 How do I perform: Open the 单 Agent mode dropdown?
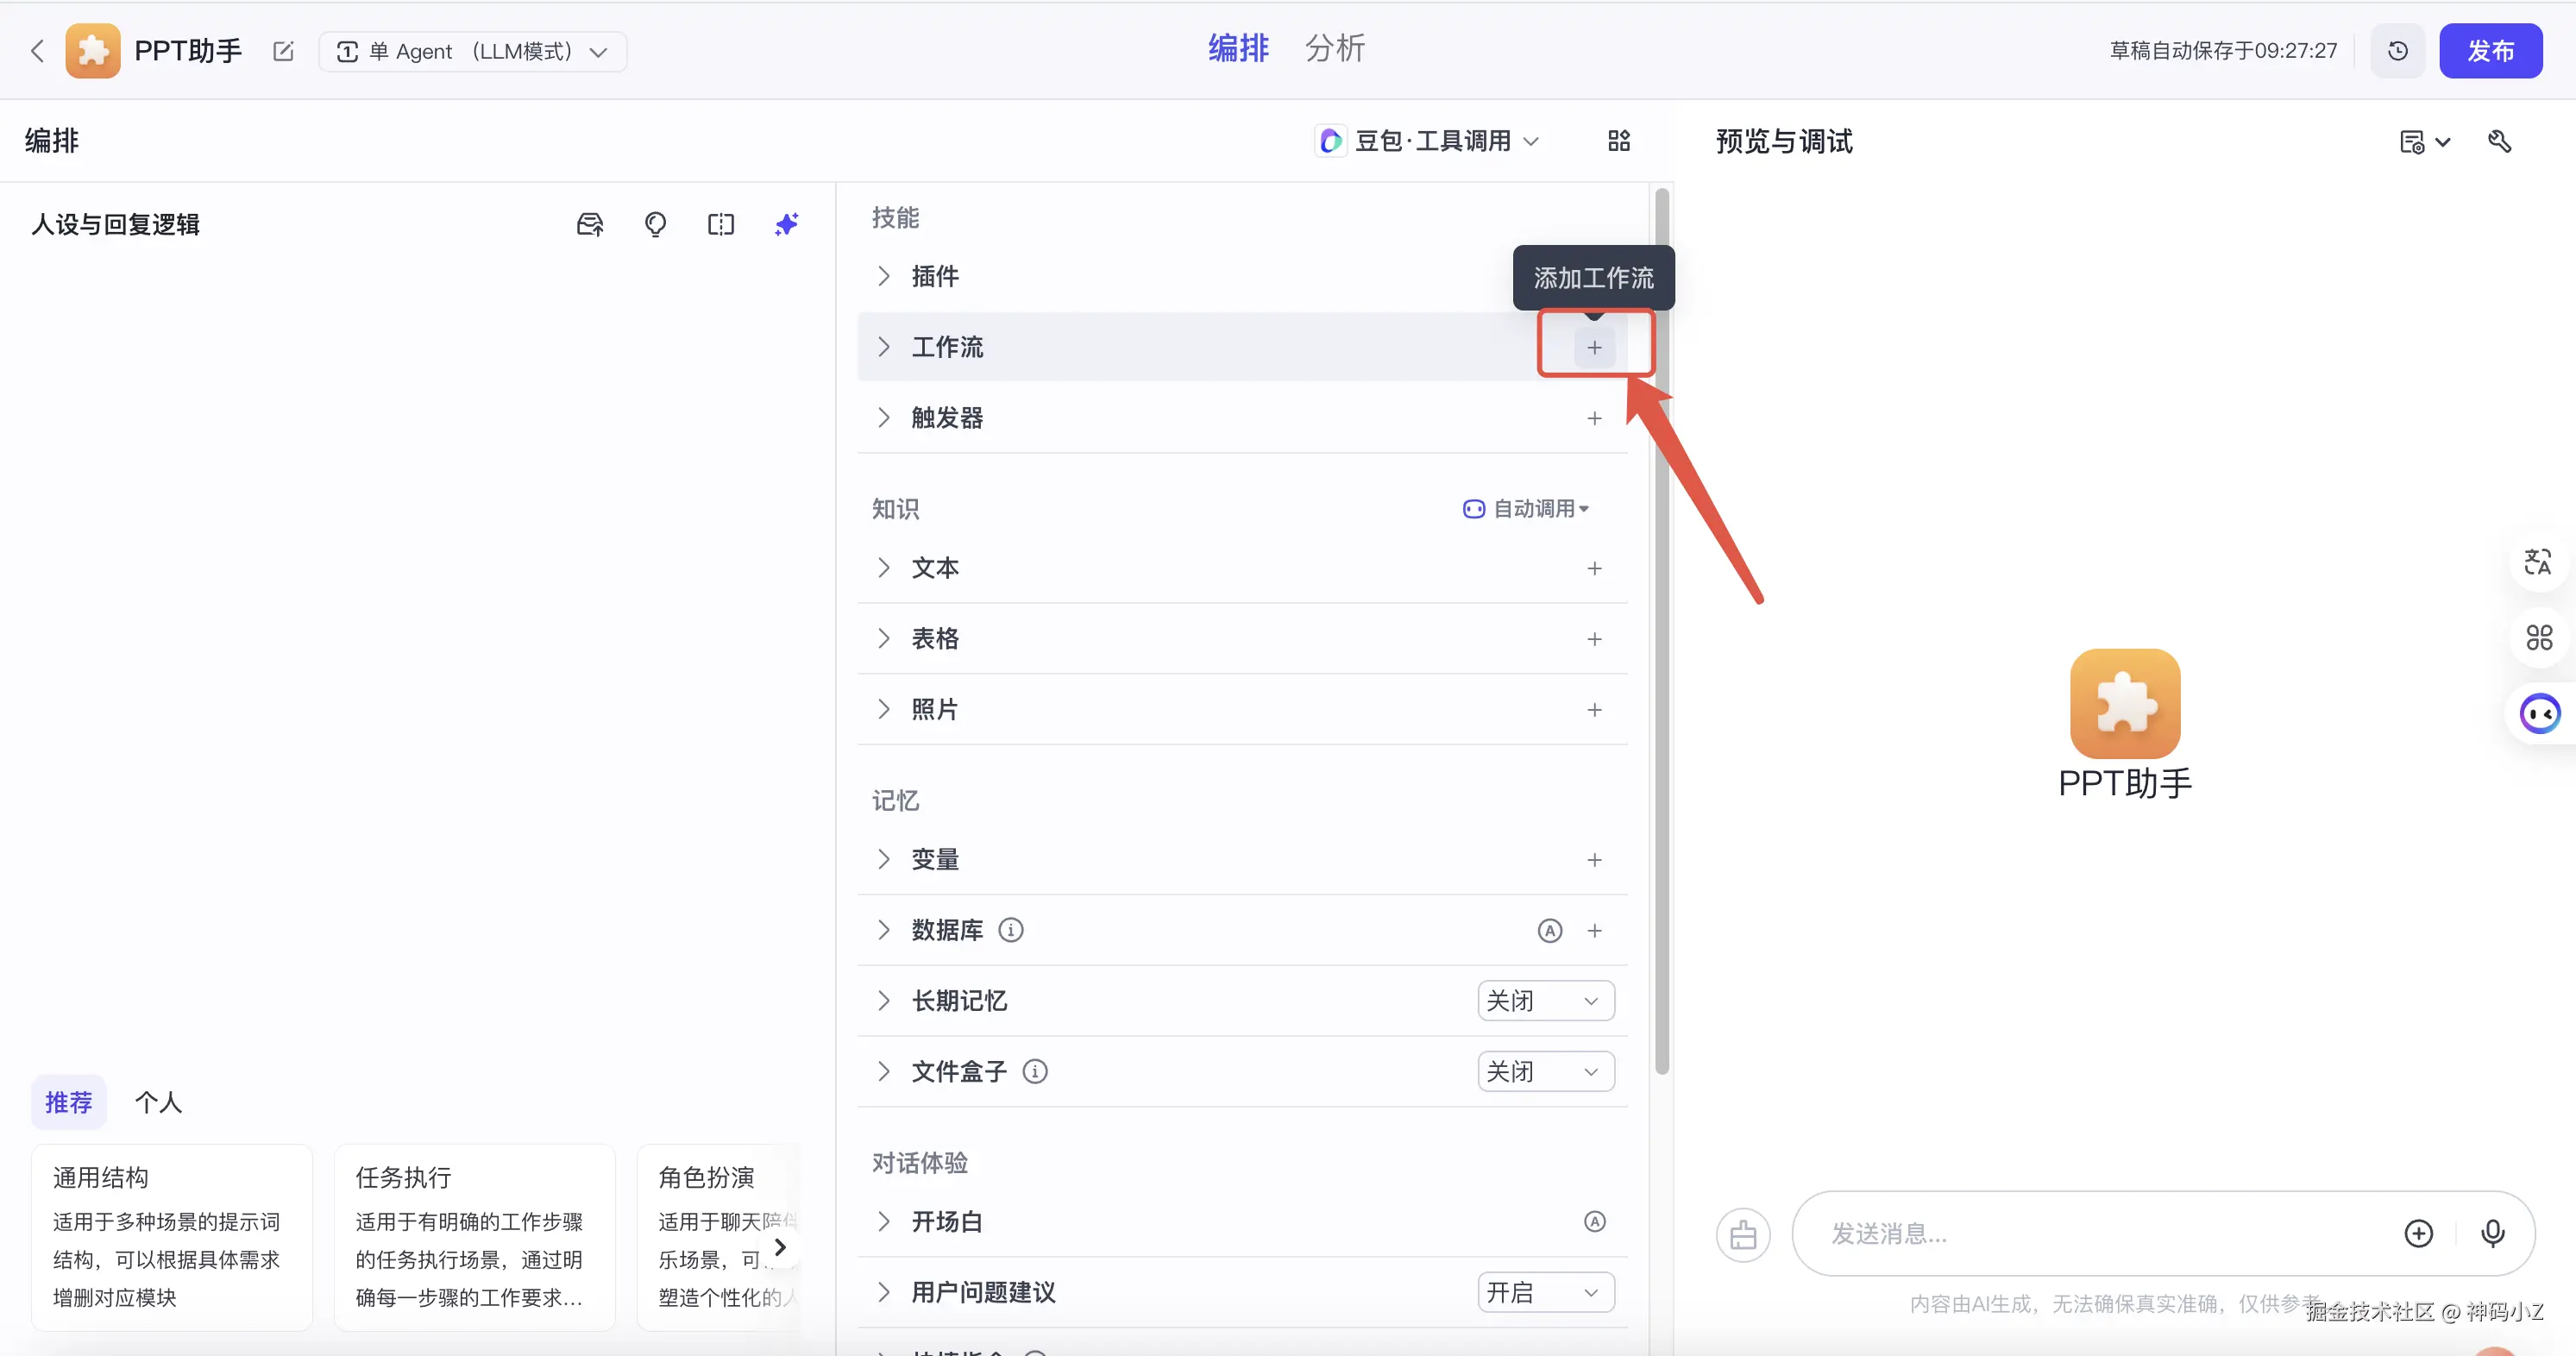coord(472,51)
